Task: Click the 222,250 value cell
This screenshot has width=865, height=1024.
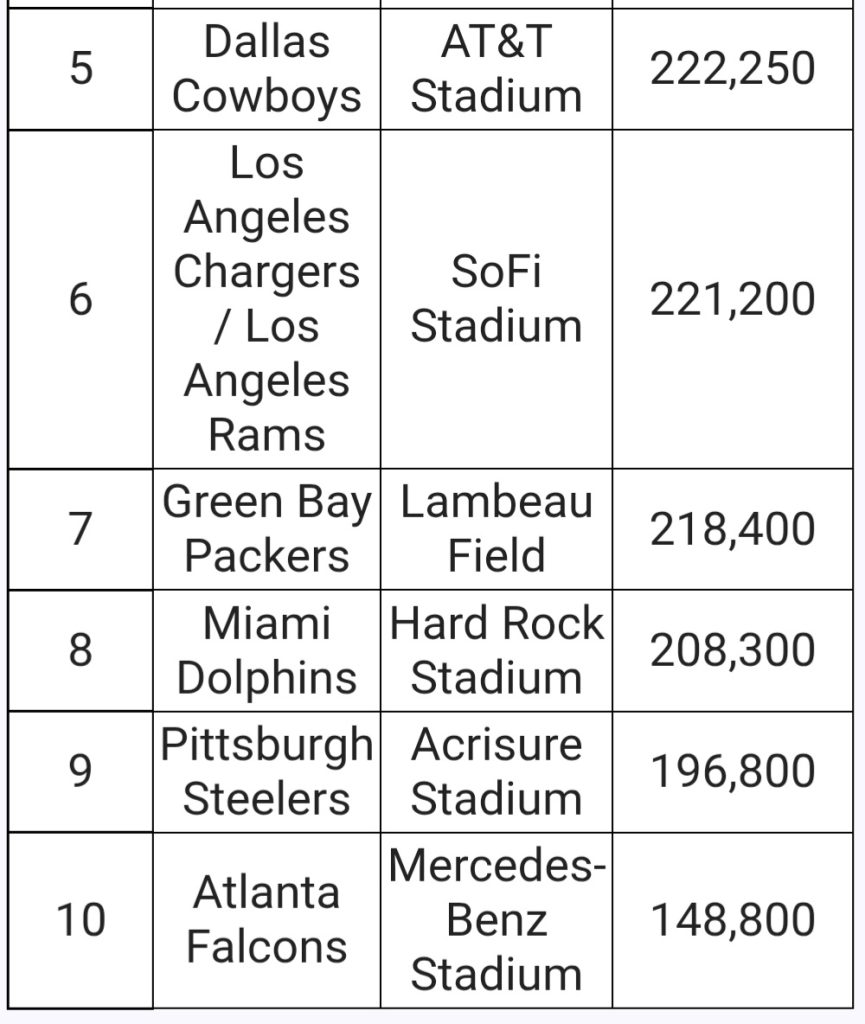Action: coord(732,69)
